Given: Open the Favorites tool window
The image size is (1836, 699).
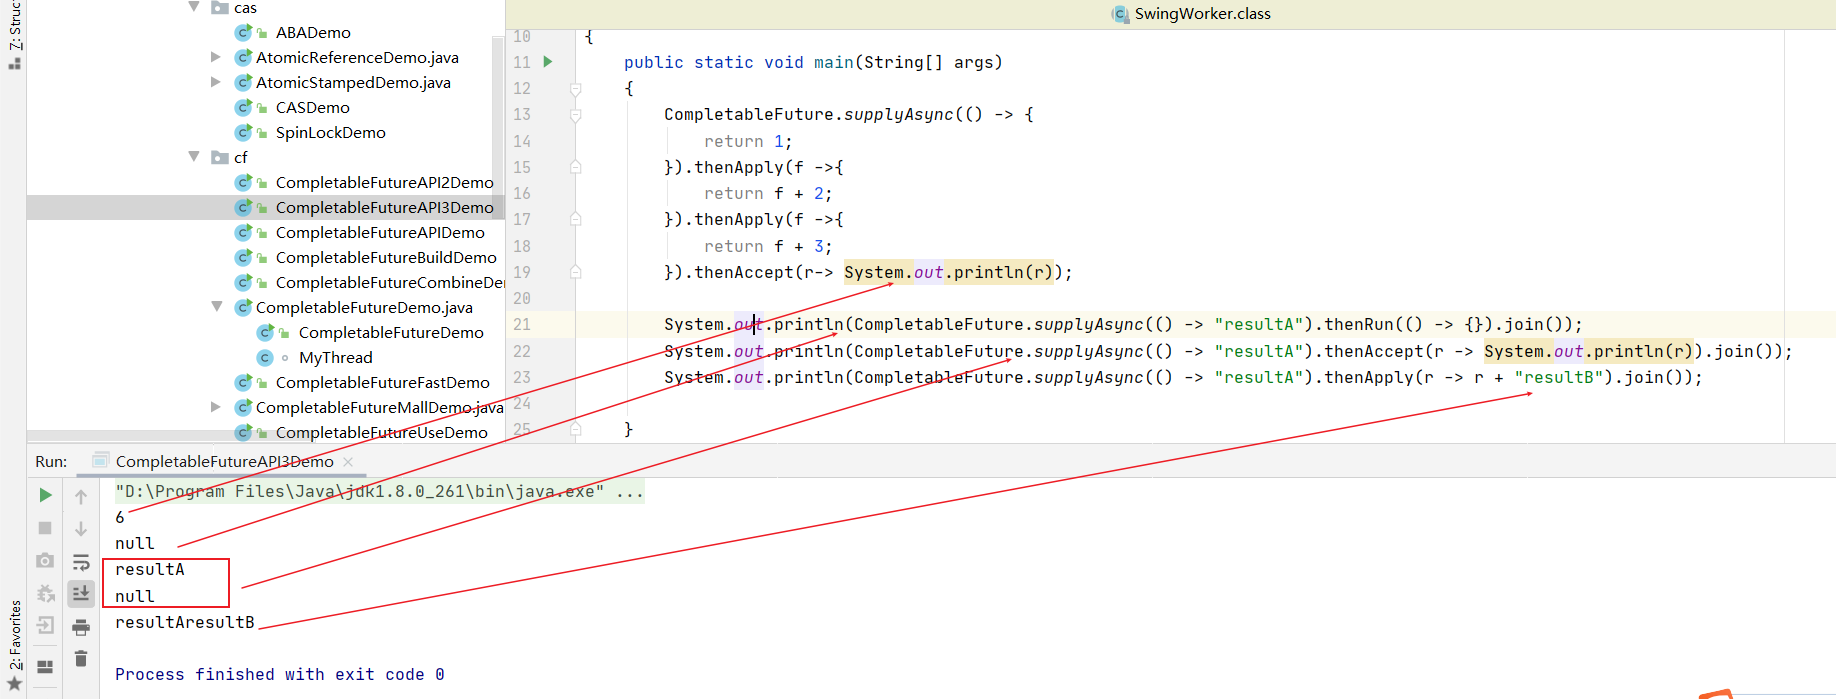Looking at the screenshot, I should tap(14, 644).
